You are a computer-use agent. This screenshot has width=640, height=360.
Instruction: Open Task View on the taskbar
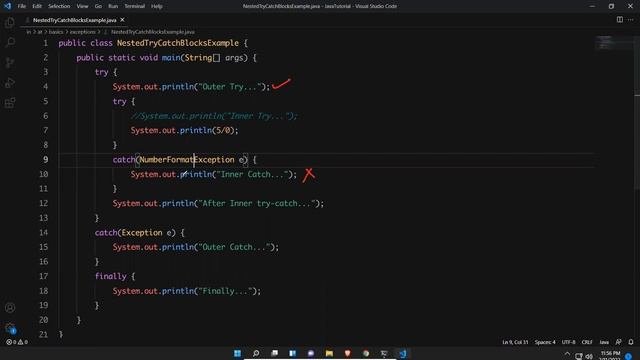coord(274,353)
